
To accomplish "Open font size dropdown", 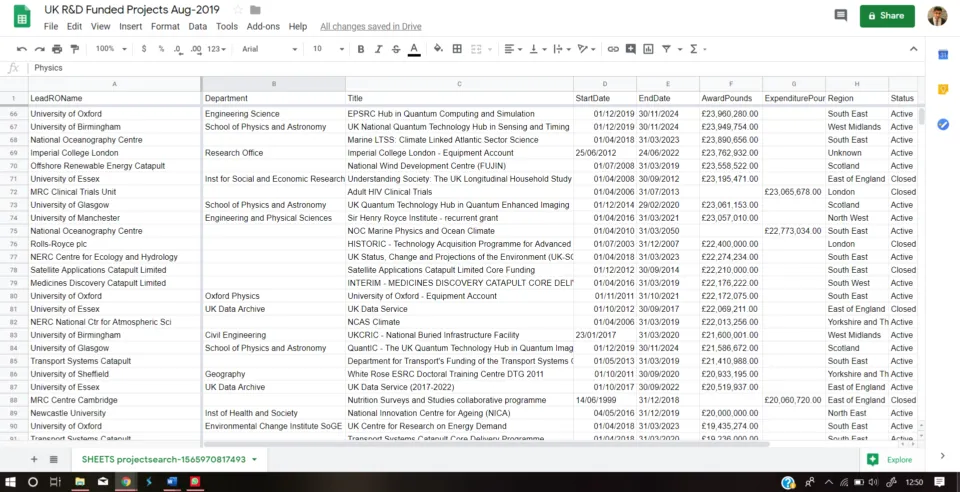I will 328,49.
